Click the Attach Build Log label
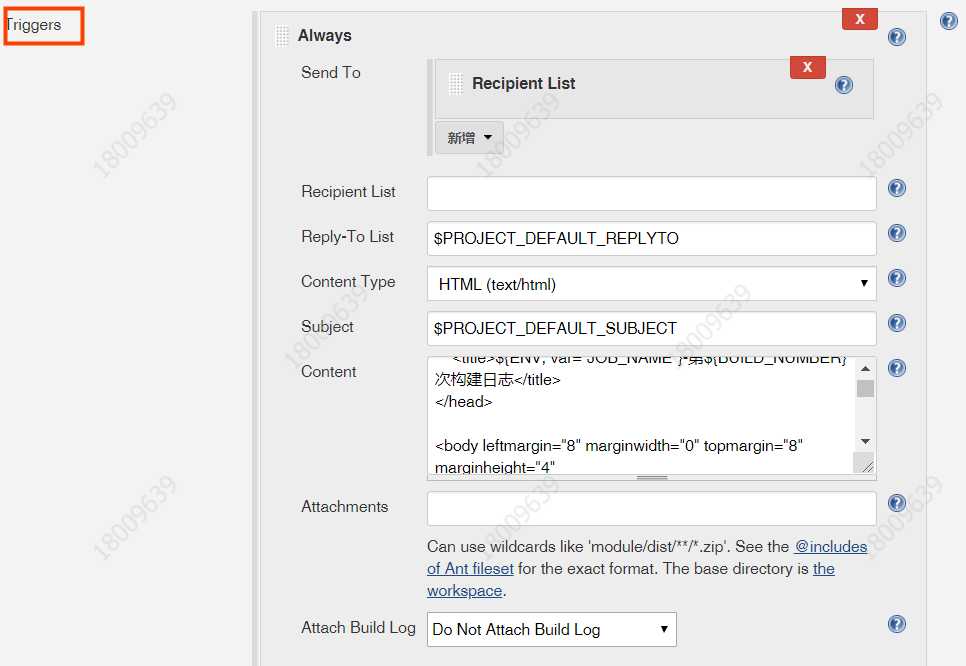The image size is (966, 666). point(358,628)
